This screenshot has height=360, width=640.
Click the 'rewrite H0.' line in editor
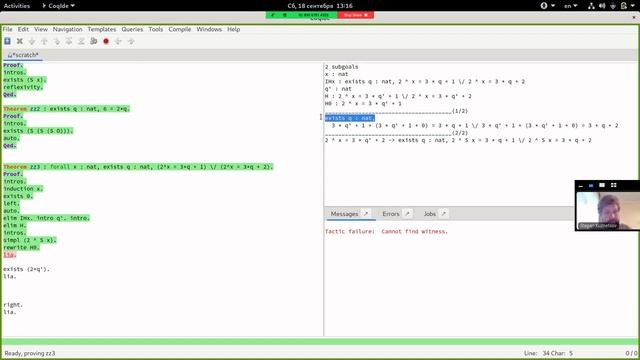tap(22, 247)
